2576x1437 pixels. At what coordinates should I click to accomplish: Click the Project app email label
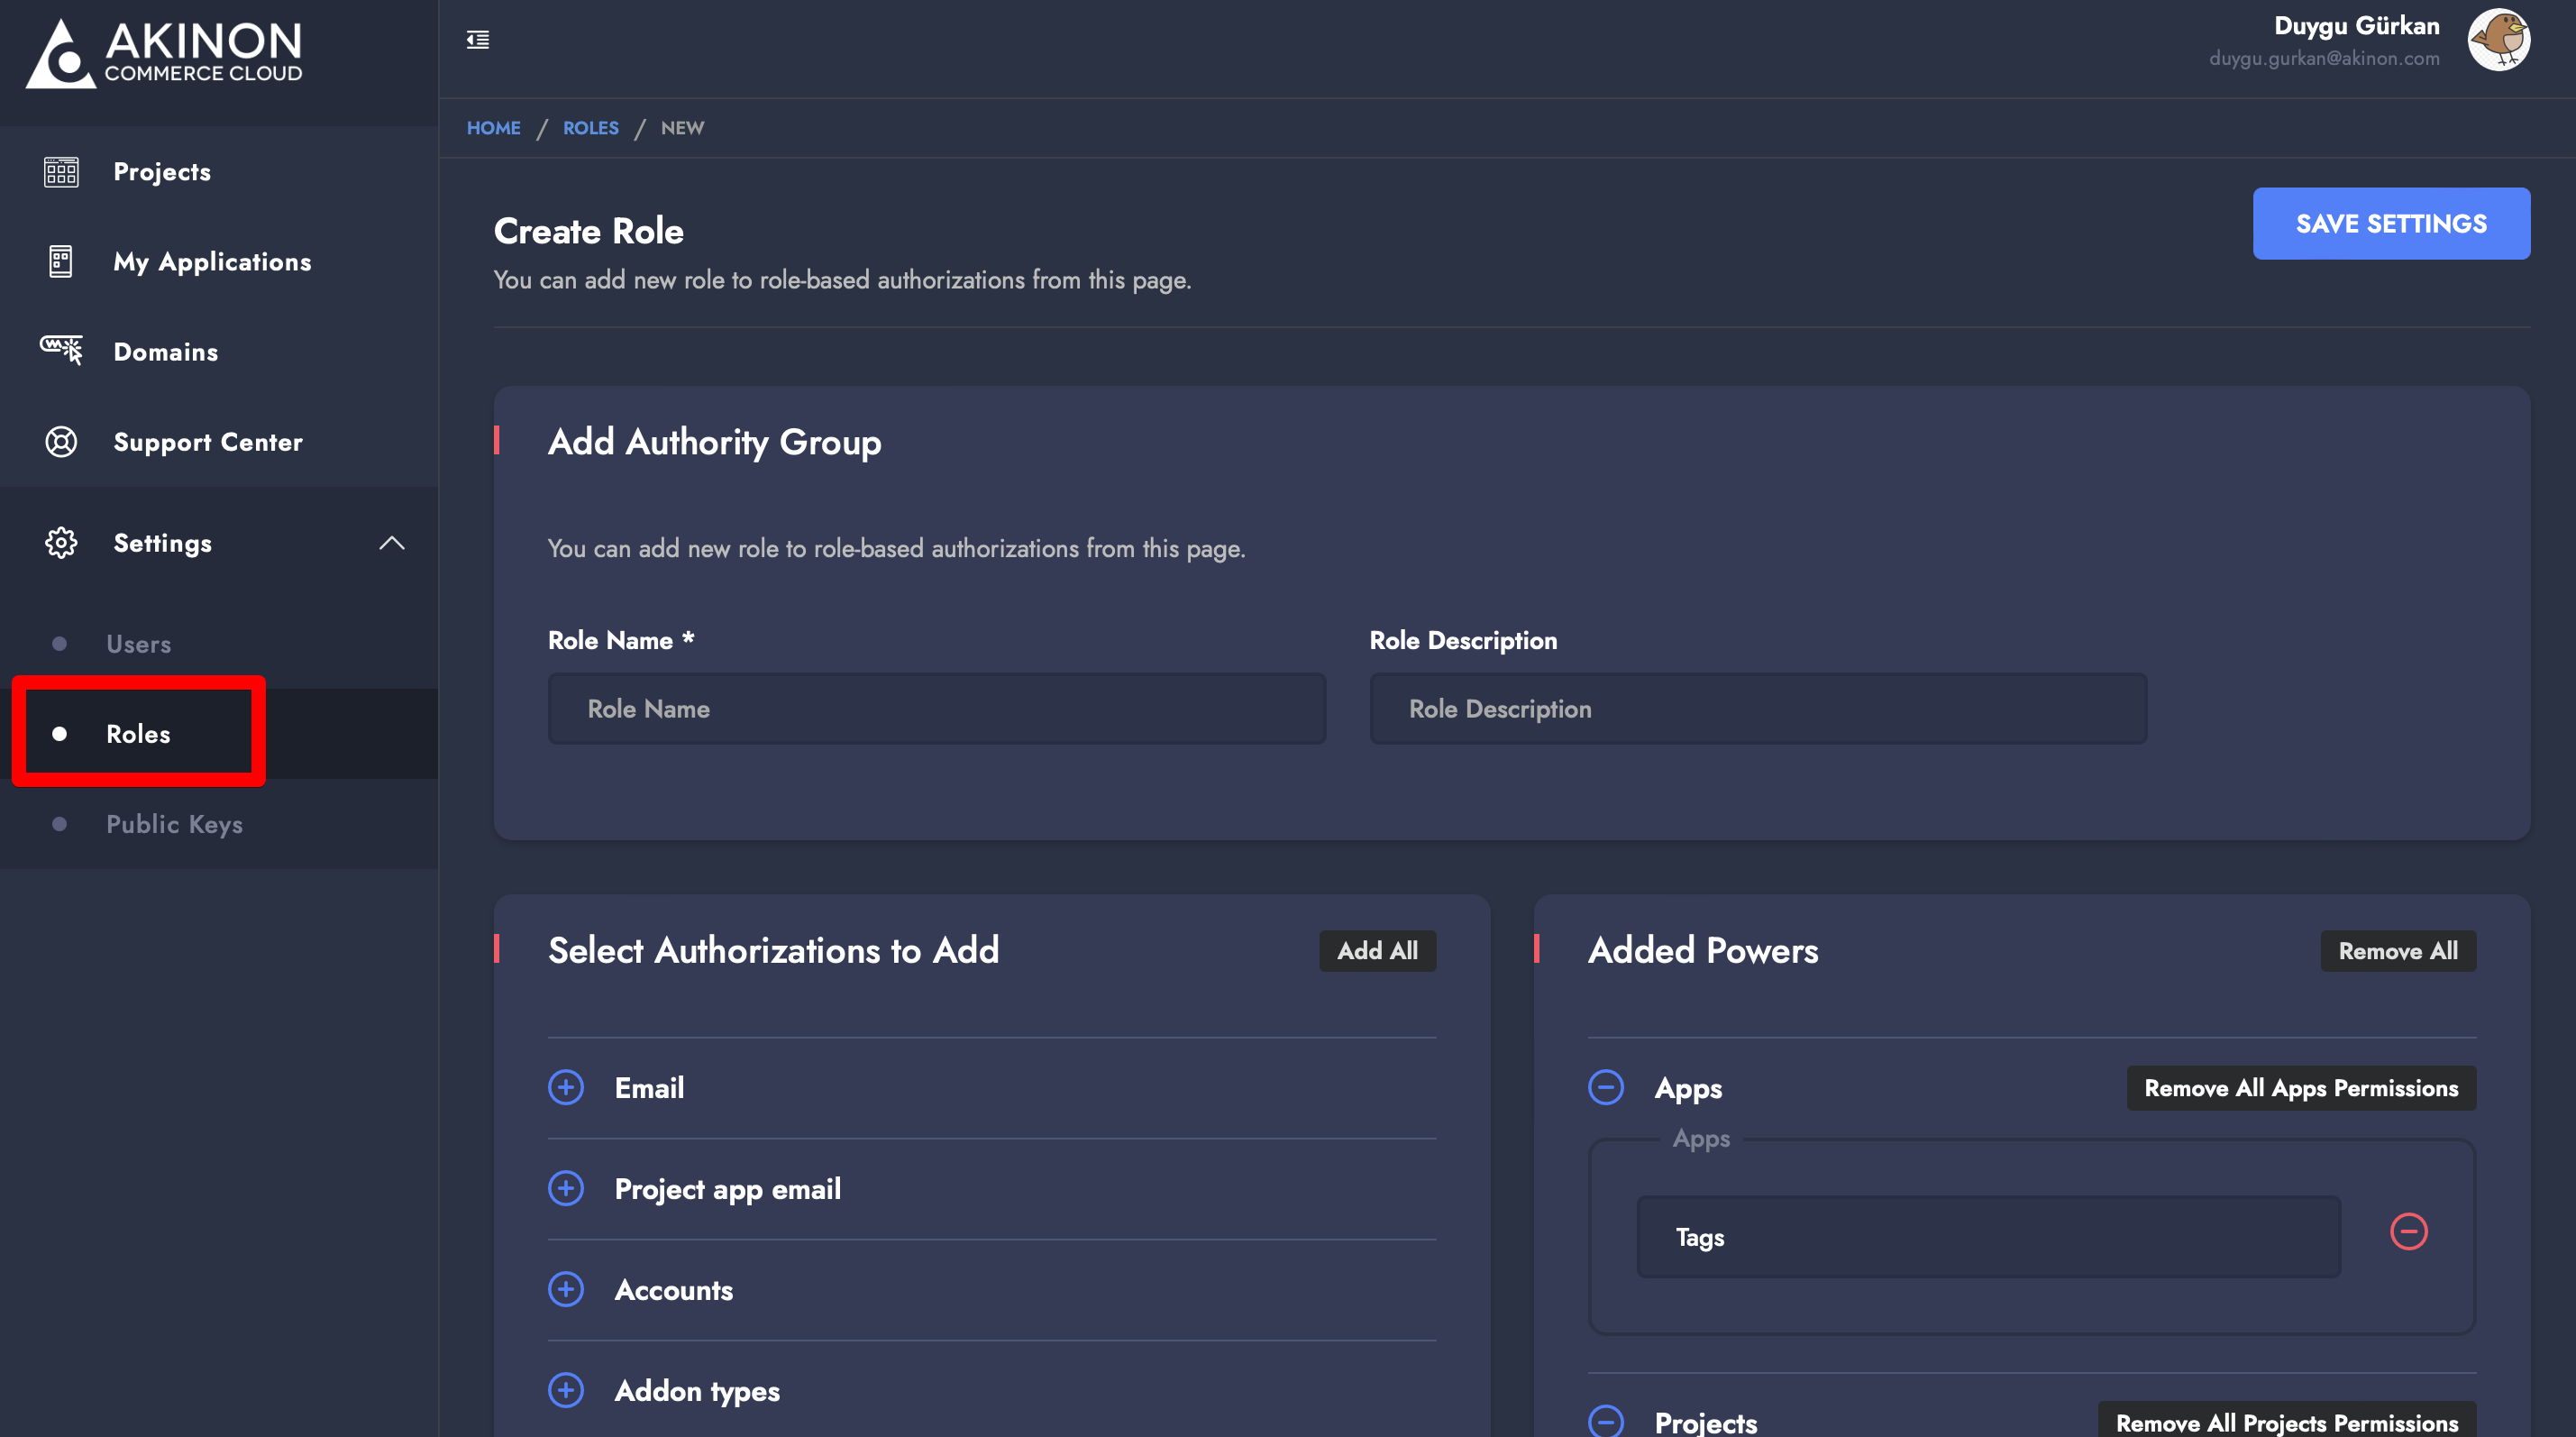pyautogui.click(x=727, y=1190)
